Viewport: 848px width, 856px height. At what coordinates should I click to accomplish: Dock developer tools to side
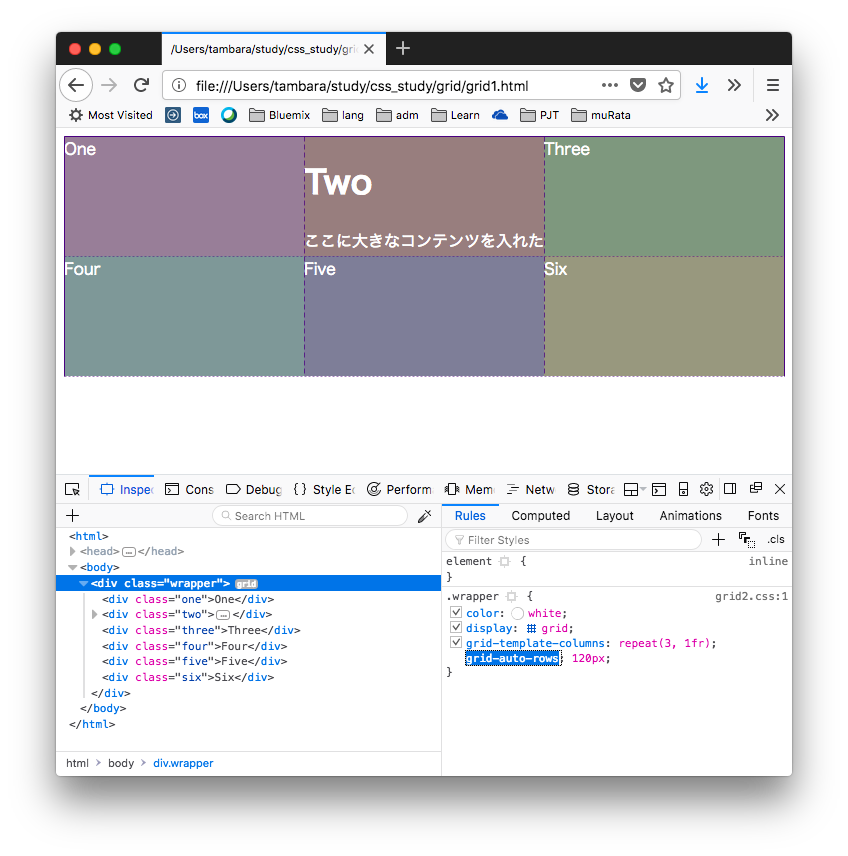730,489
